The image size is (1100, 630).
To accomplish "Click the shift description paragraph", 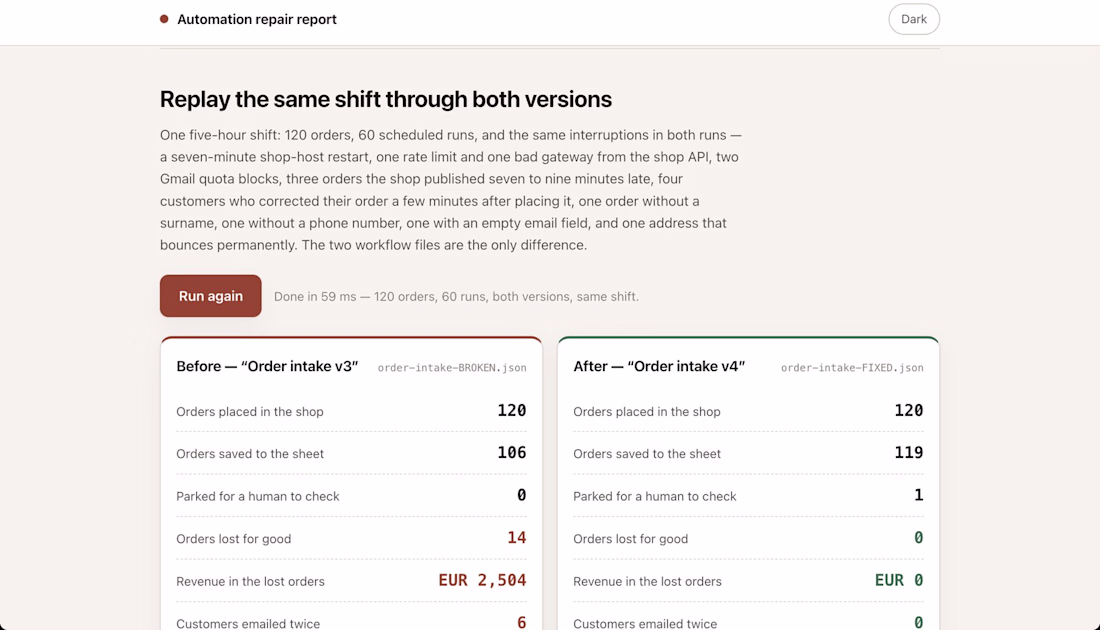I will tap(451, 189).
